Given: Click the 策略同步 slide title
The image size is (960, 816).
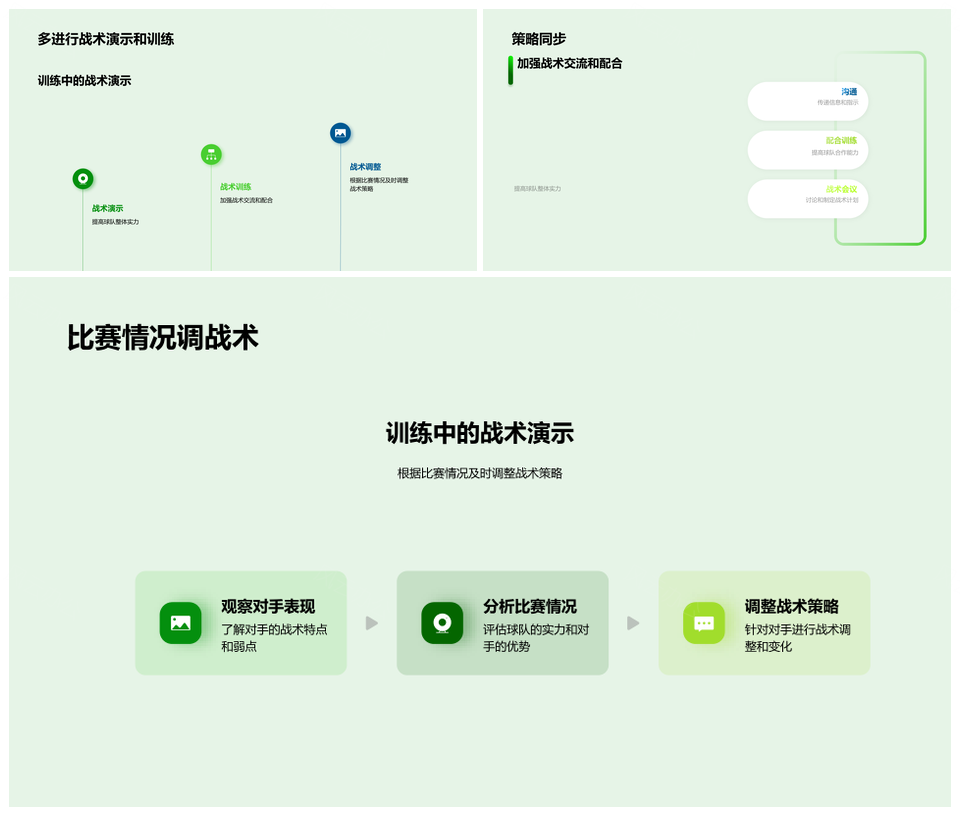Looking at the screenshot, I should [x=539, y=39].
